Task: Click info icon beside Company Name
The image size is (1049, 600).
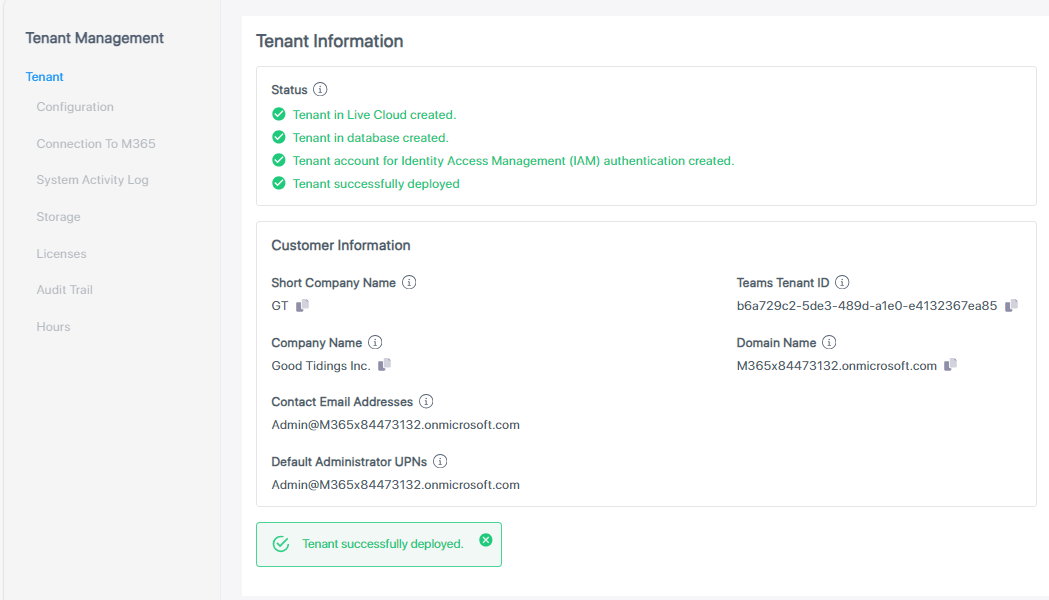Action: [375, 343]
